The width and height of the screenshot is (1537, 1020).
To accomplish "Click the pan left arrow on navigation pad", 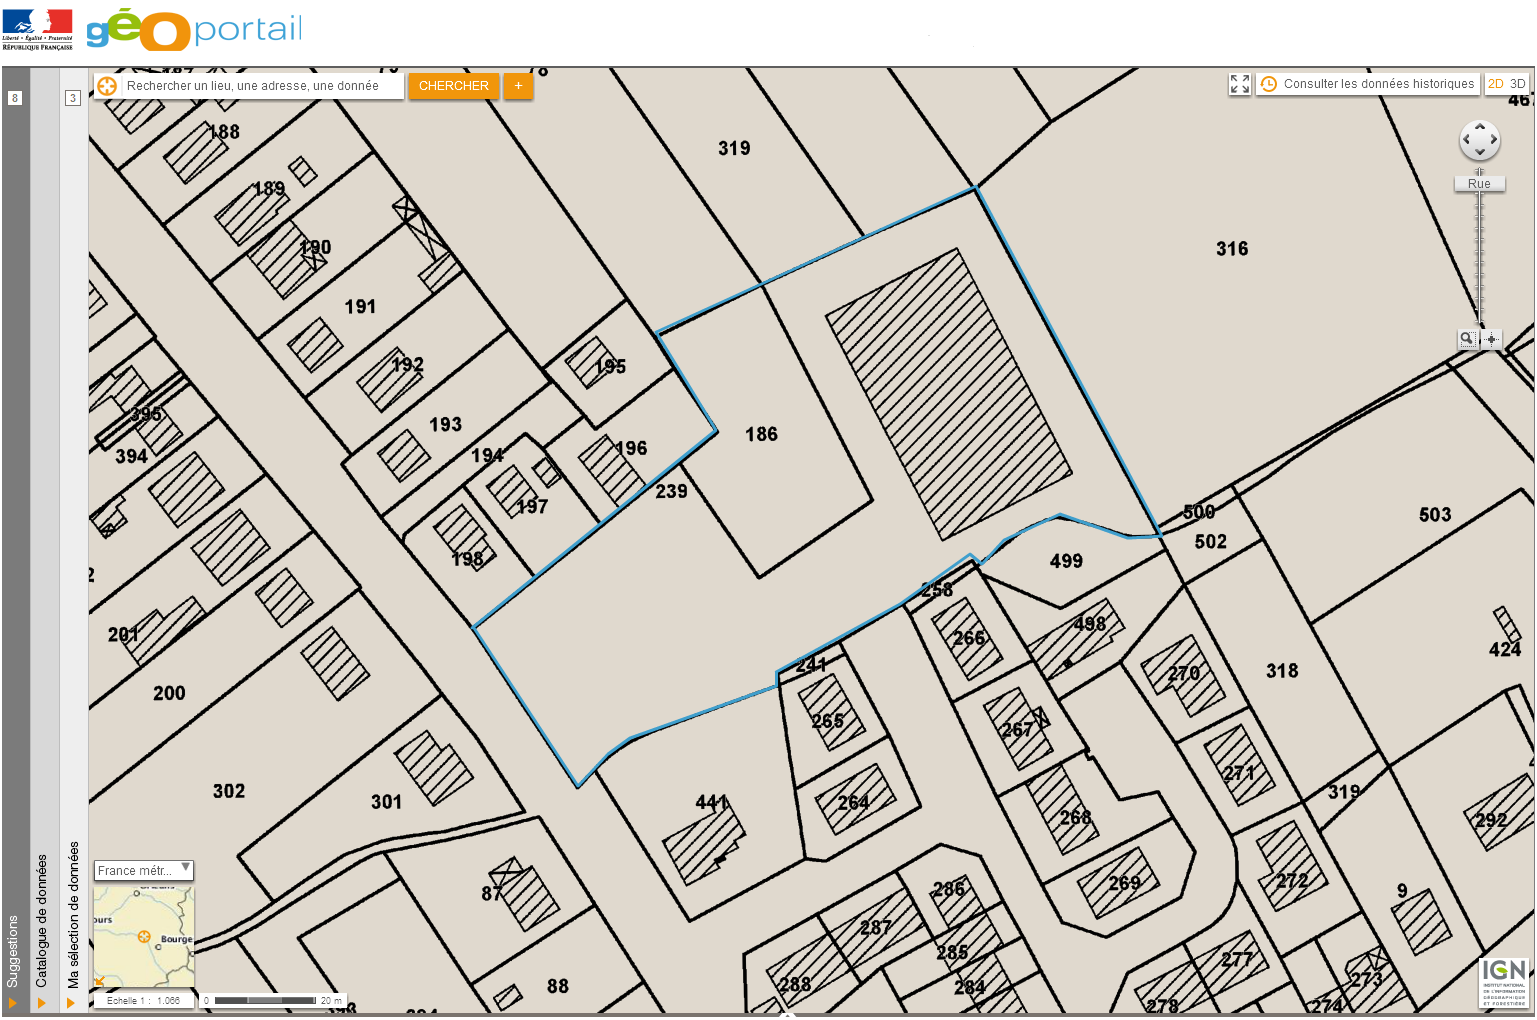I will point(1466,140).
